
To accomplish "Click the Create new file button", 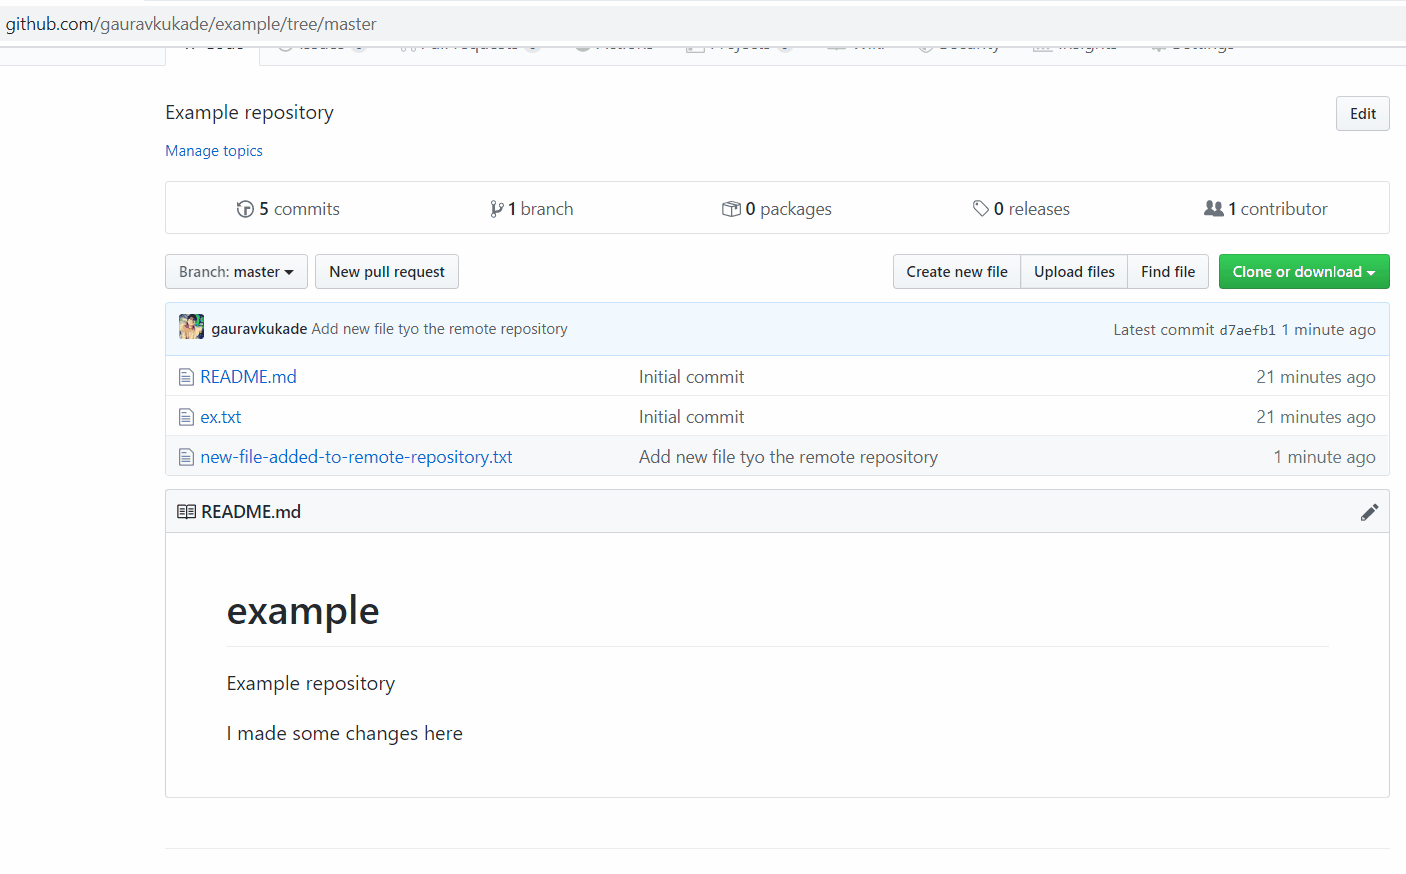I will [956, 272].
